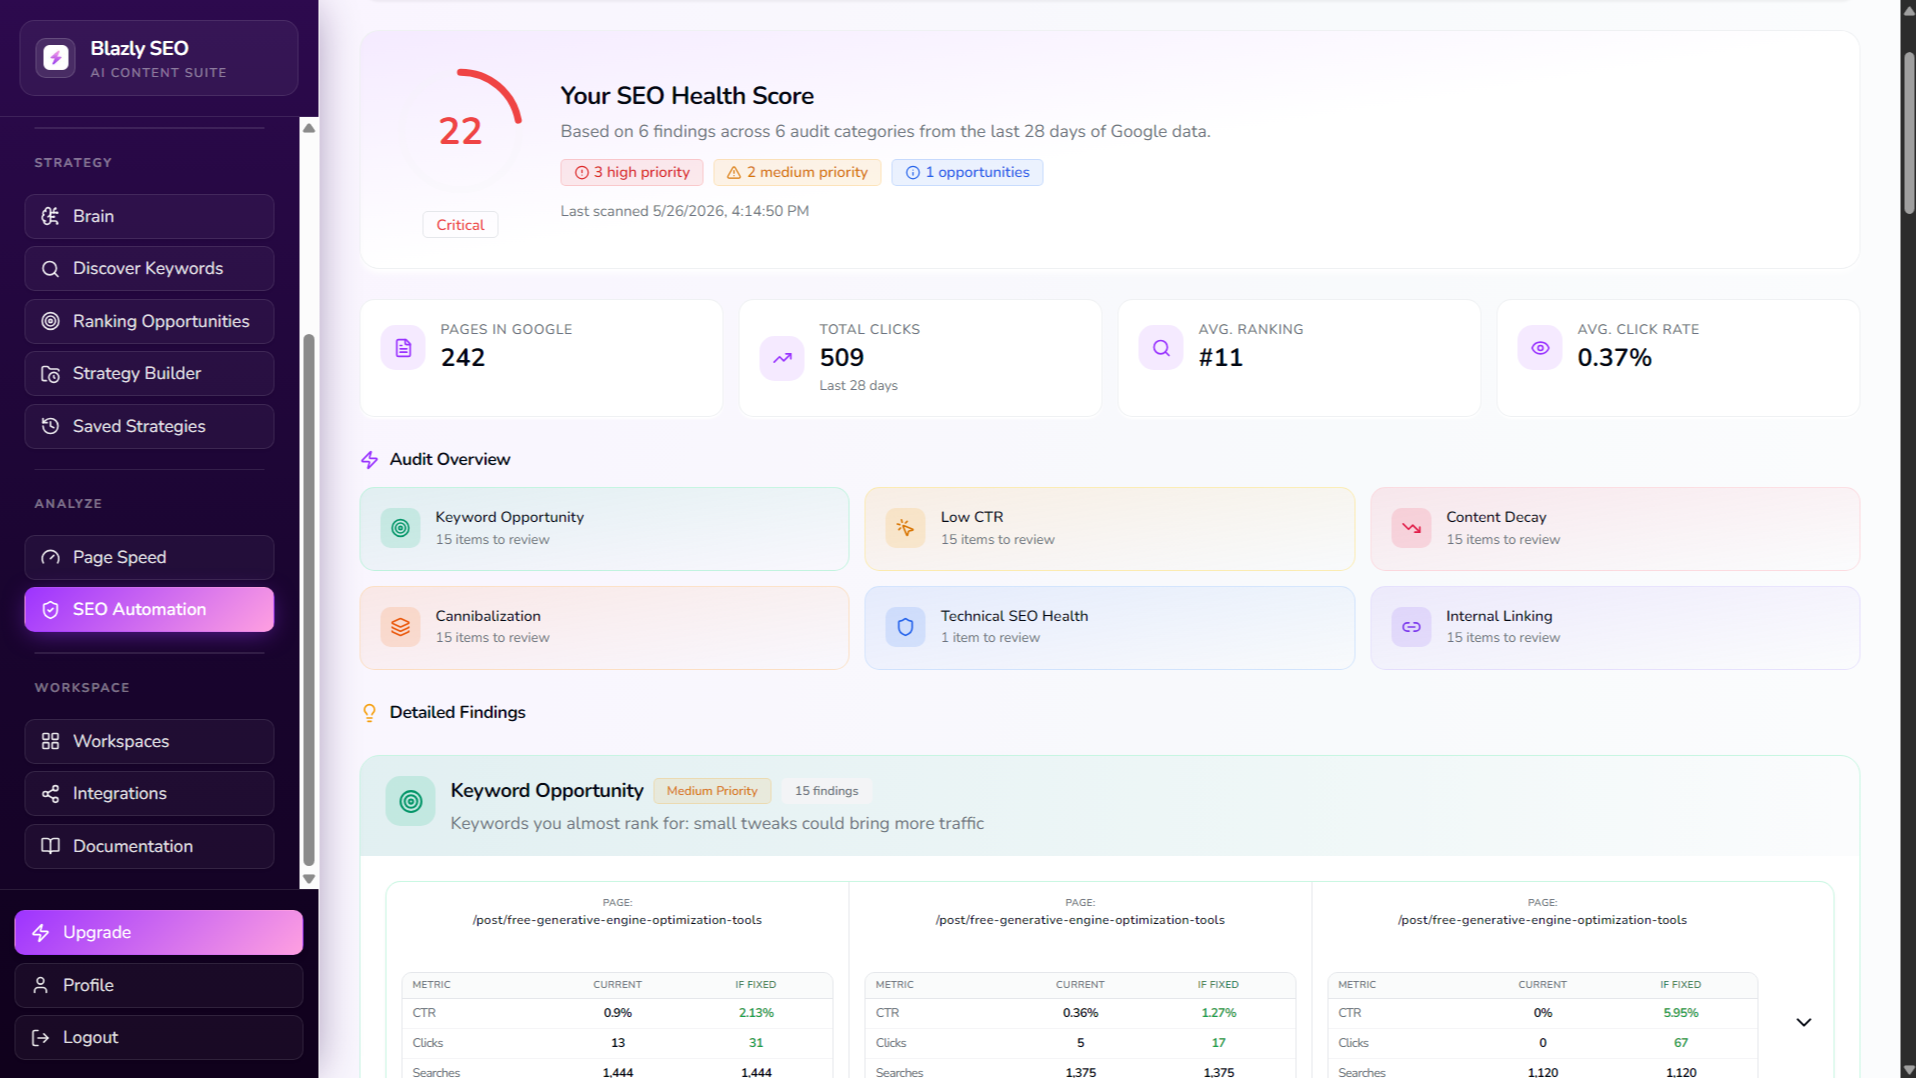
Task: Click the 15 findings tag
Action: tap(826, 791)
